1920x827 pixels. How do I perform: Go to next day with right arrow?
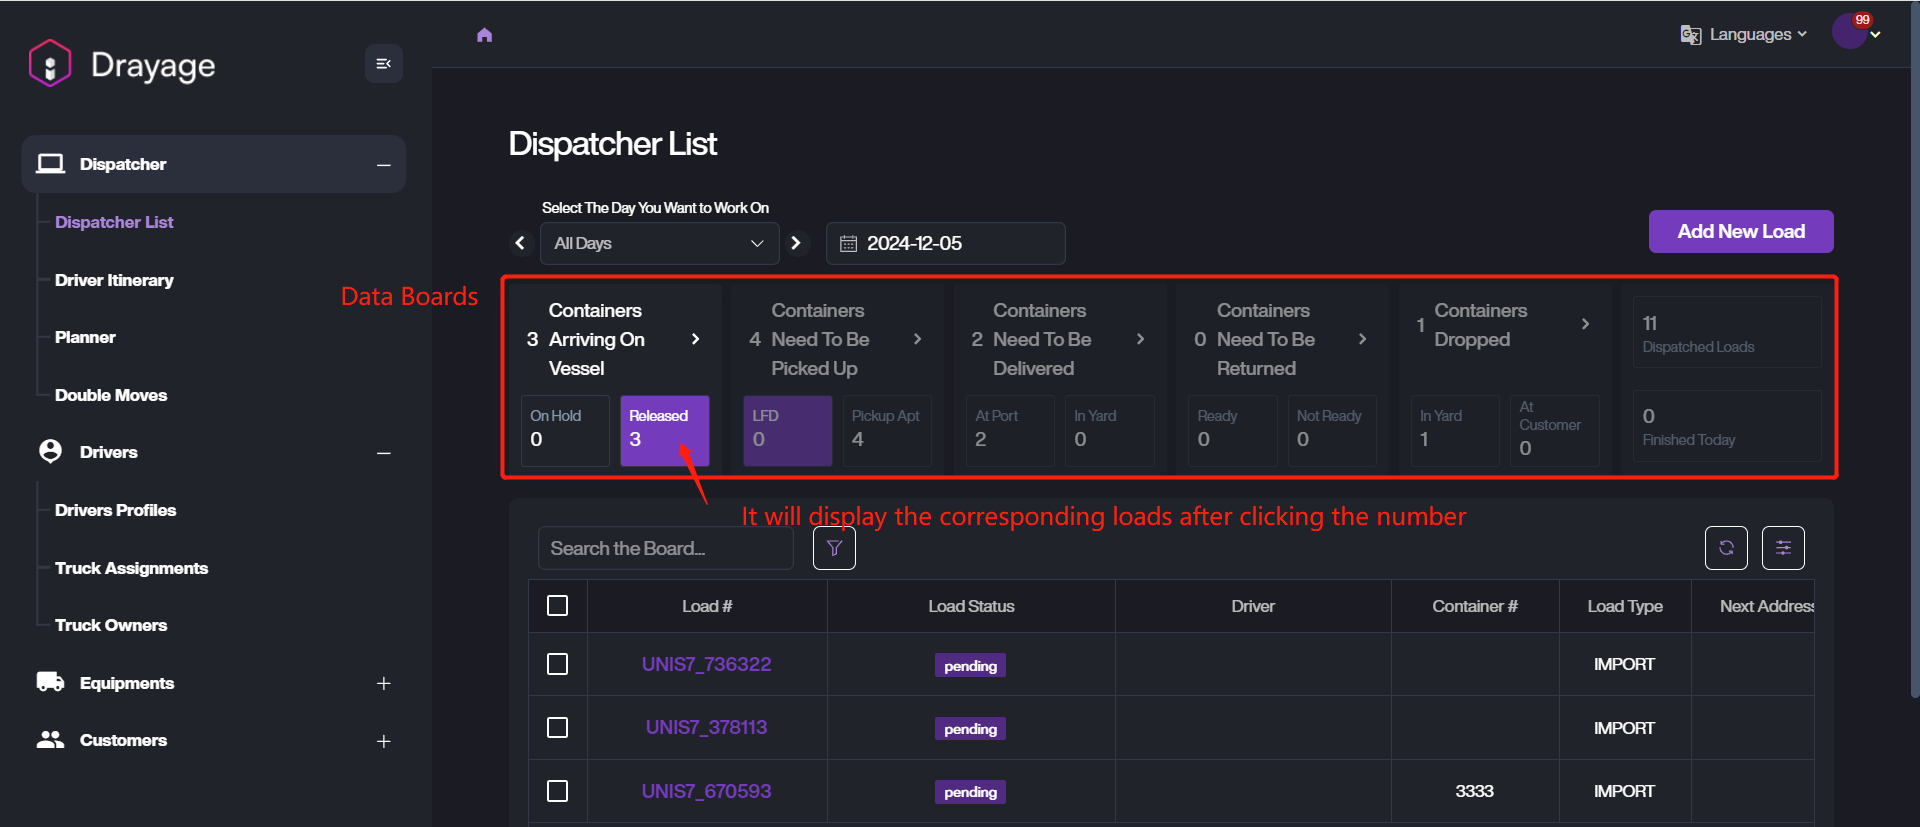(x=796, y=243)
